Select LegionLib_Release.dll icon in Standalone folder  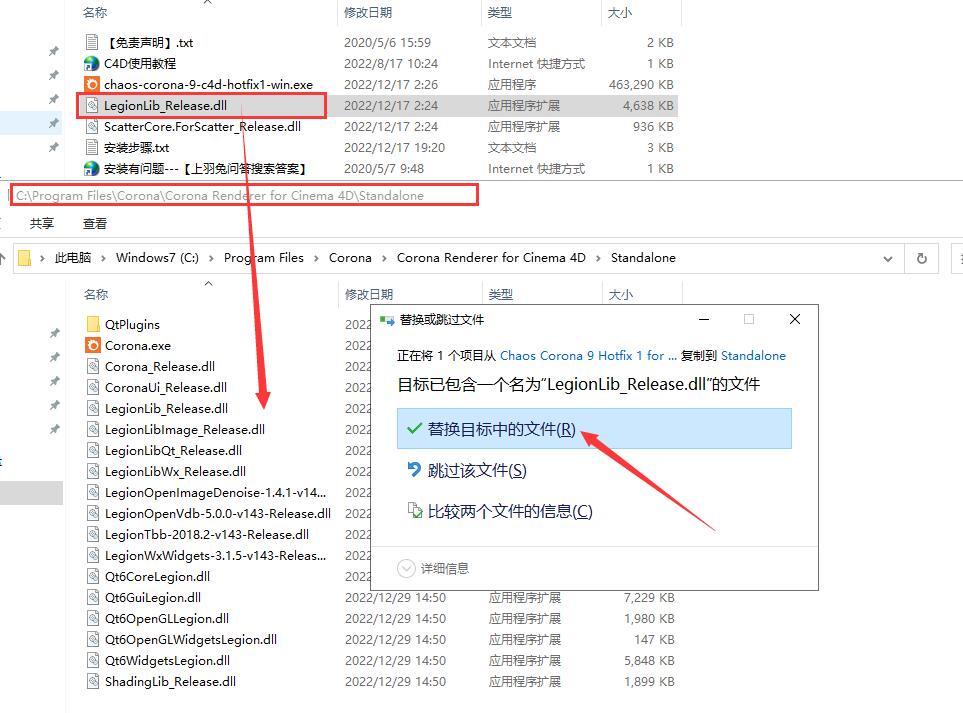(93, 408)
